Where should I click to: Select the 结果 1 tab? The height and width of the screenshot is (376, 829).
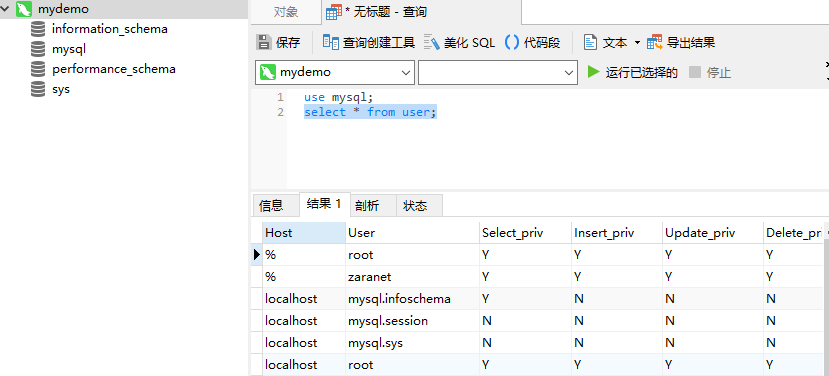click(325, 204)
